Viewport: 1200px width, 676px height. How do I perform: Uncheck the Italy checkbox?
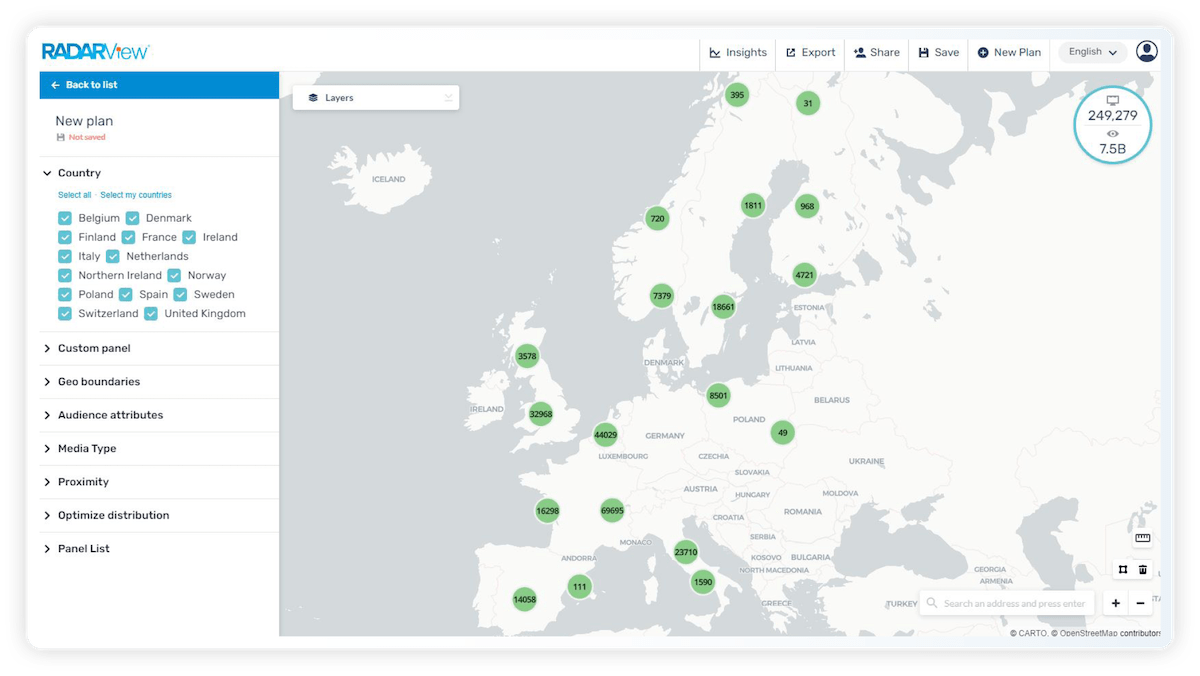coord(65,256)
